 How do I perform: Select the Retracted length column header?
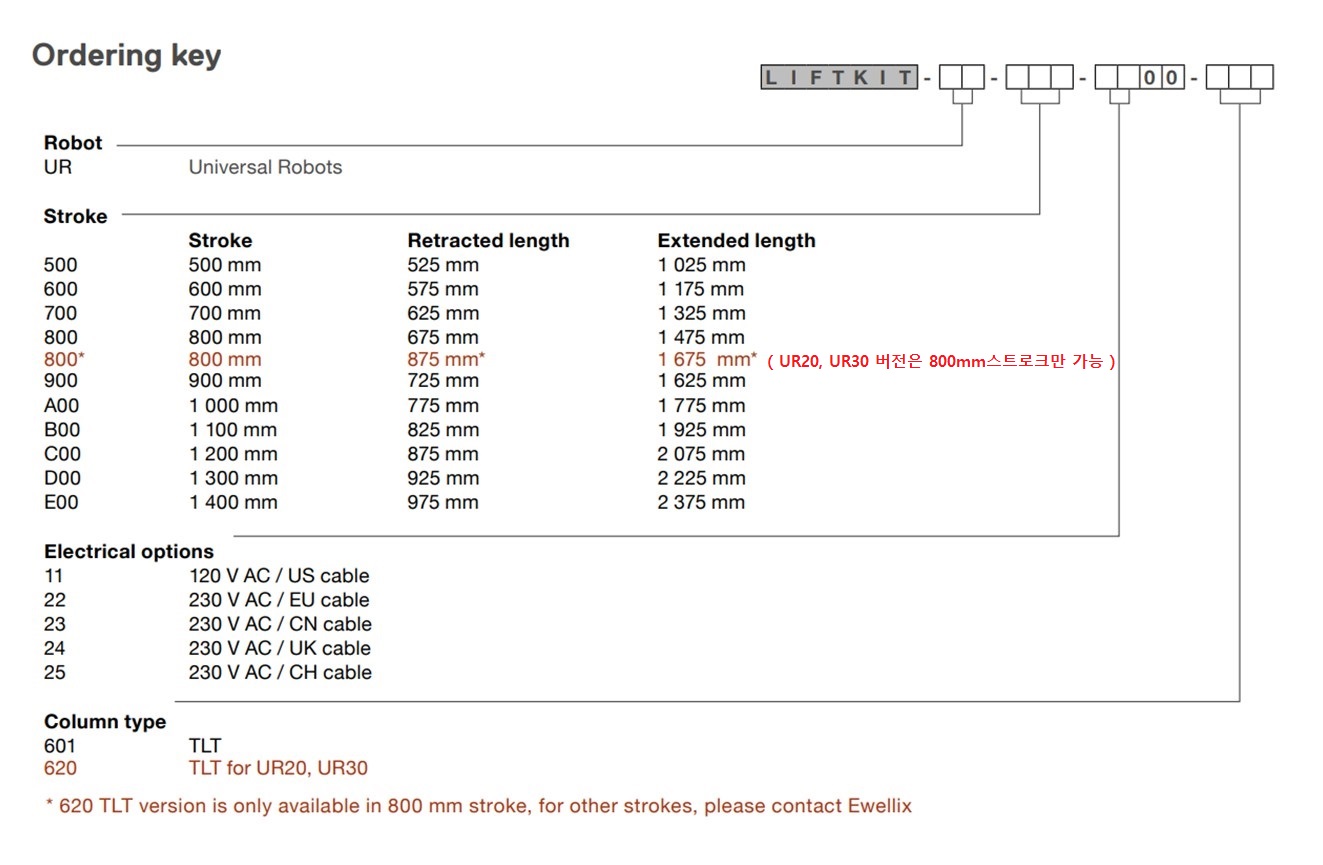pyautogui.click(x=488, y=241)
